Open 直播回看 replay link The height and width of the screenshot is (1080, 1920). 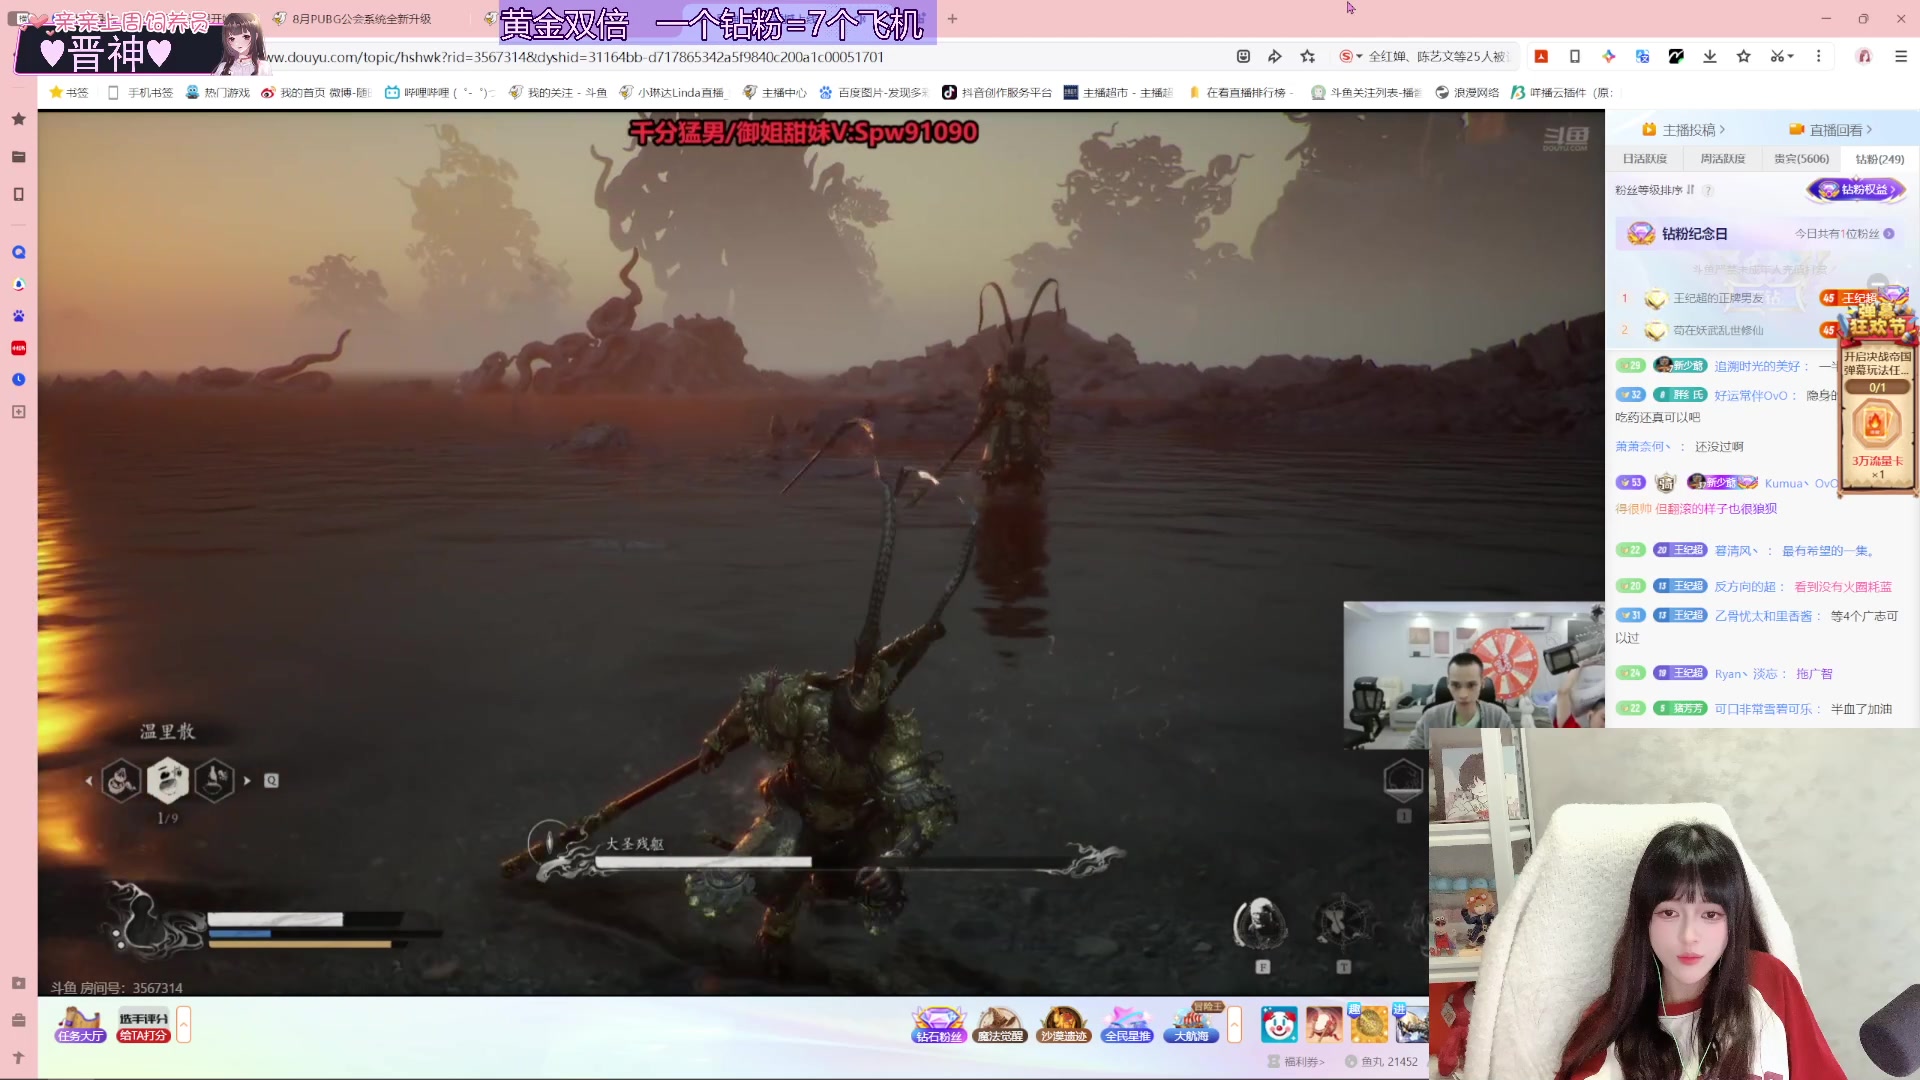1831,130
